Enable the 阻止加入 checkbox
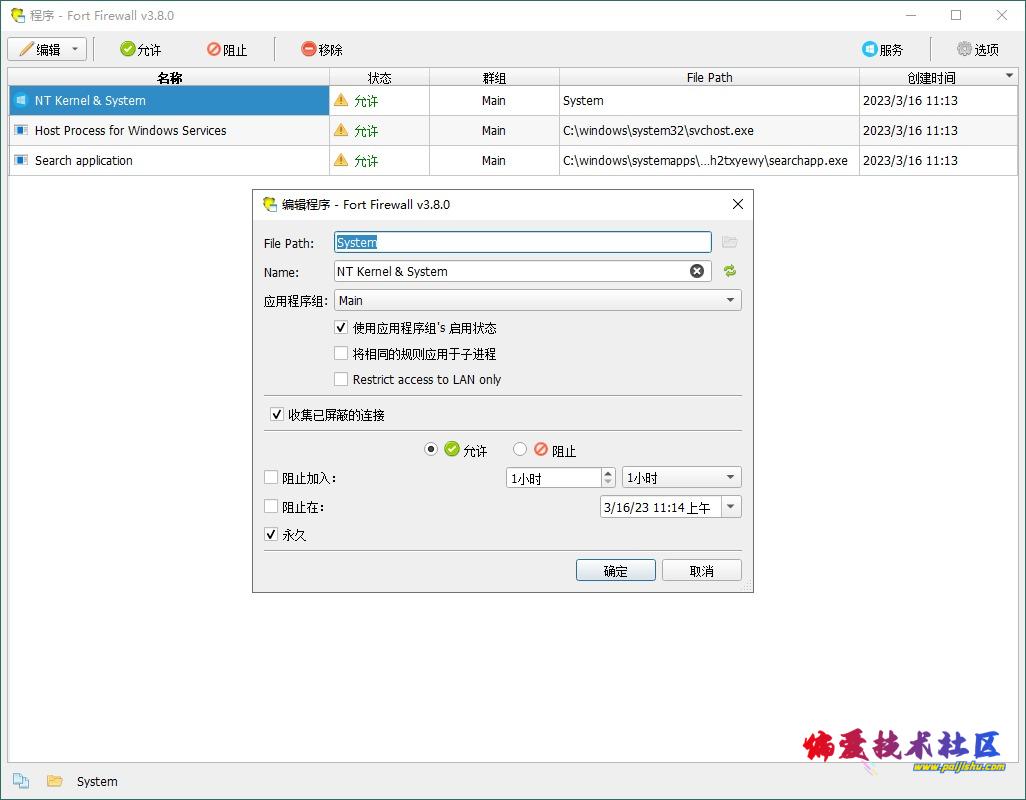 (271, 478)
